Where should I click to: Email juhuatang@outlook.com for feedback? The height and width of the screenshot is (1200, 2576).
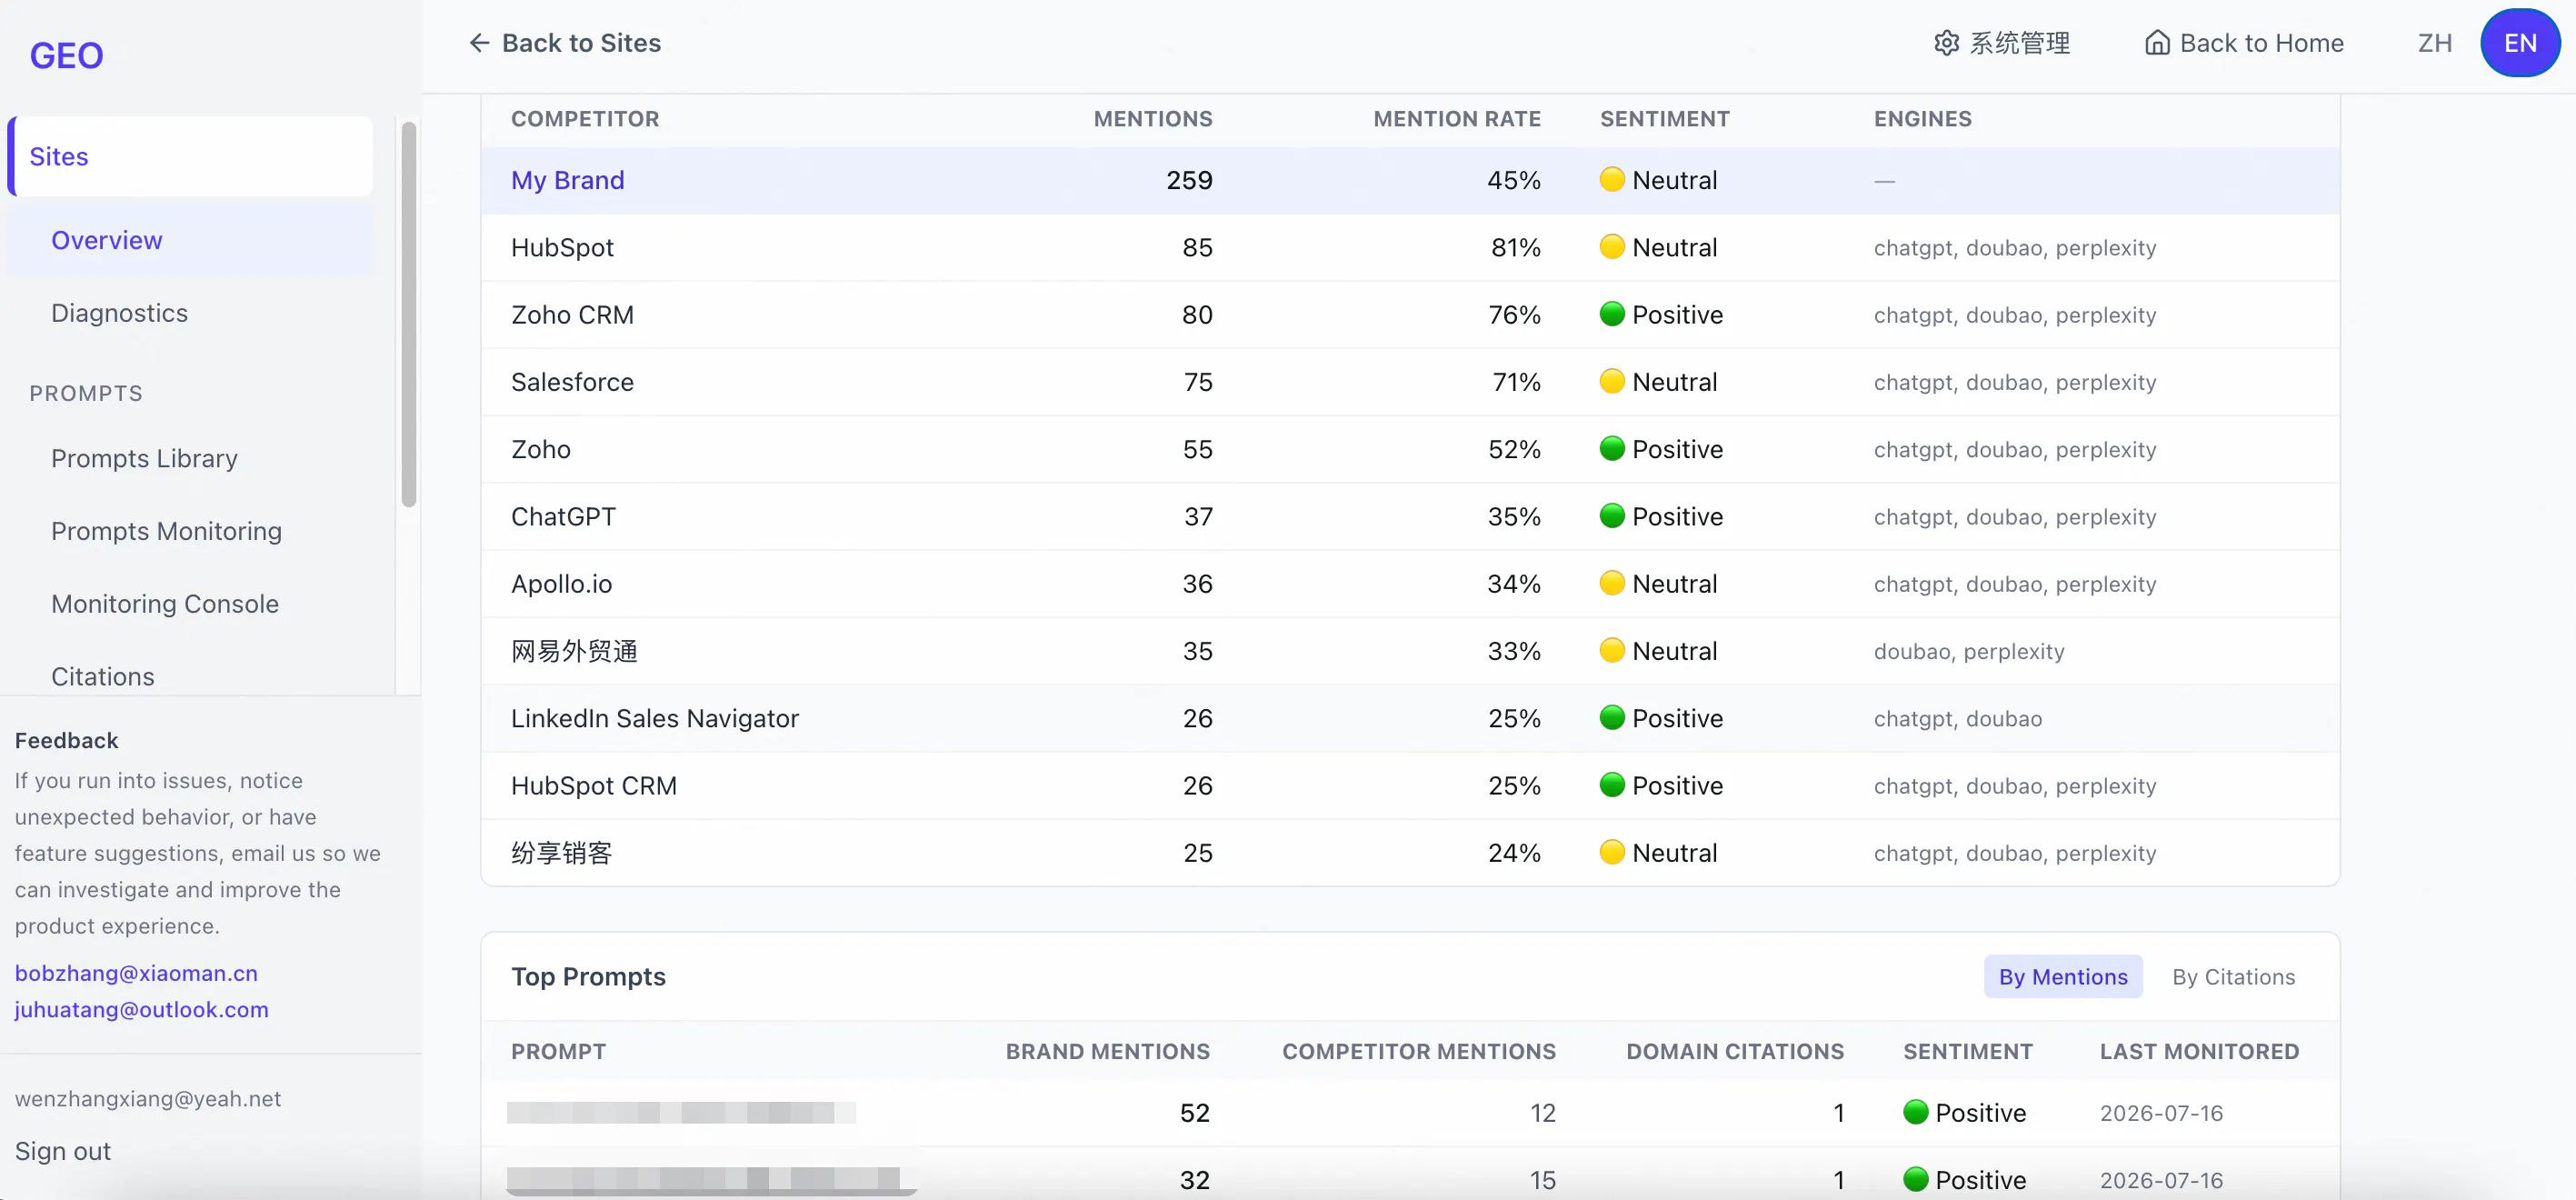click(x=142, y=1010)
